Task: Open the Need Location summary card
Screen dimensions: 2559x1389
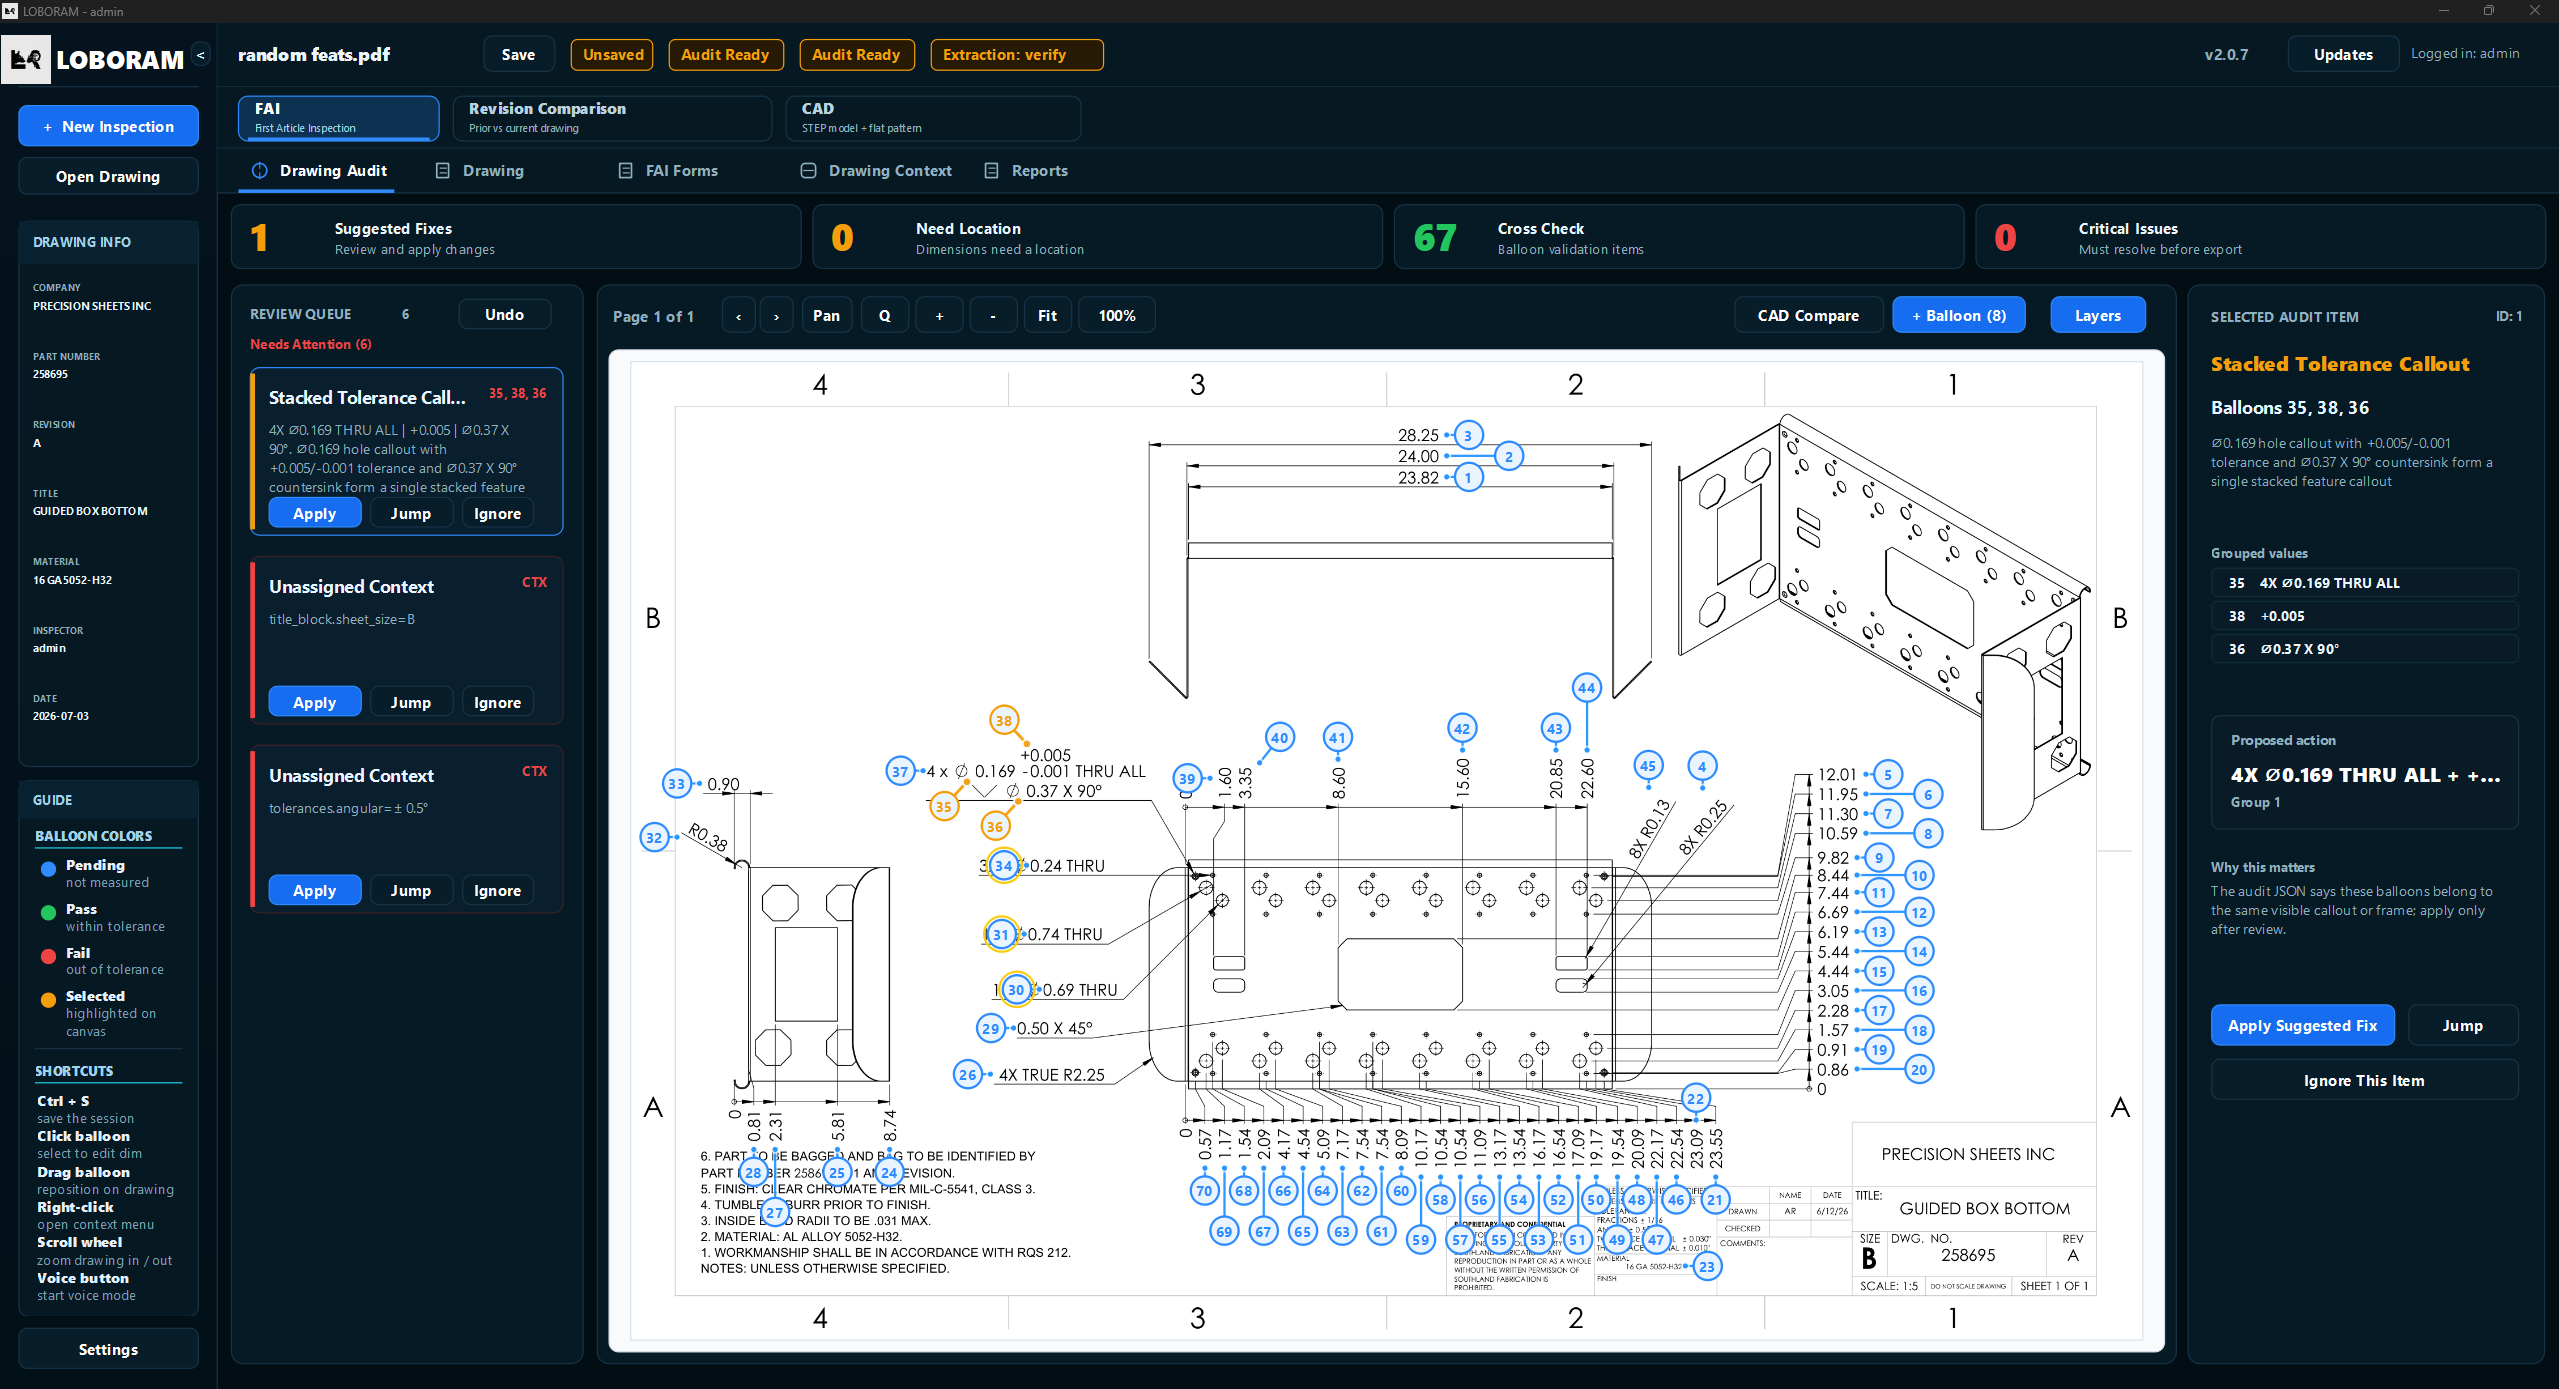Action: point(1097,237)
